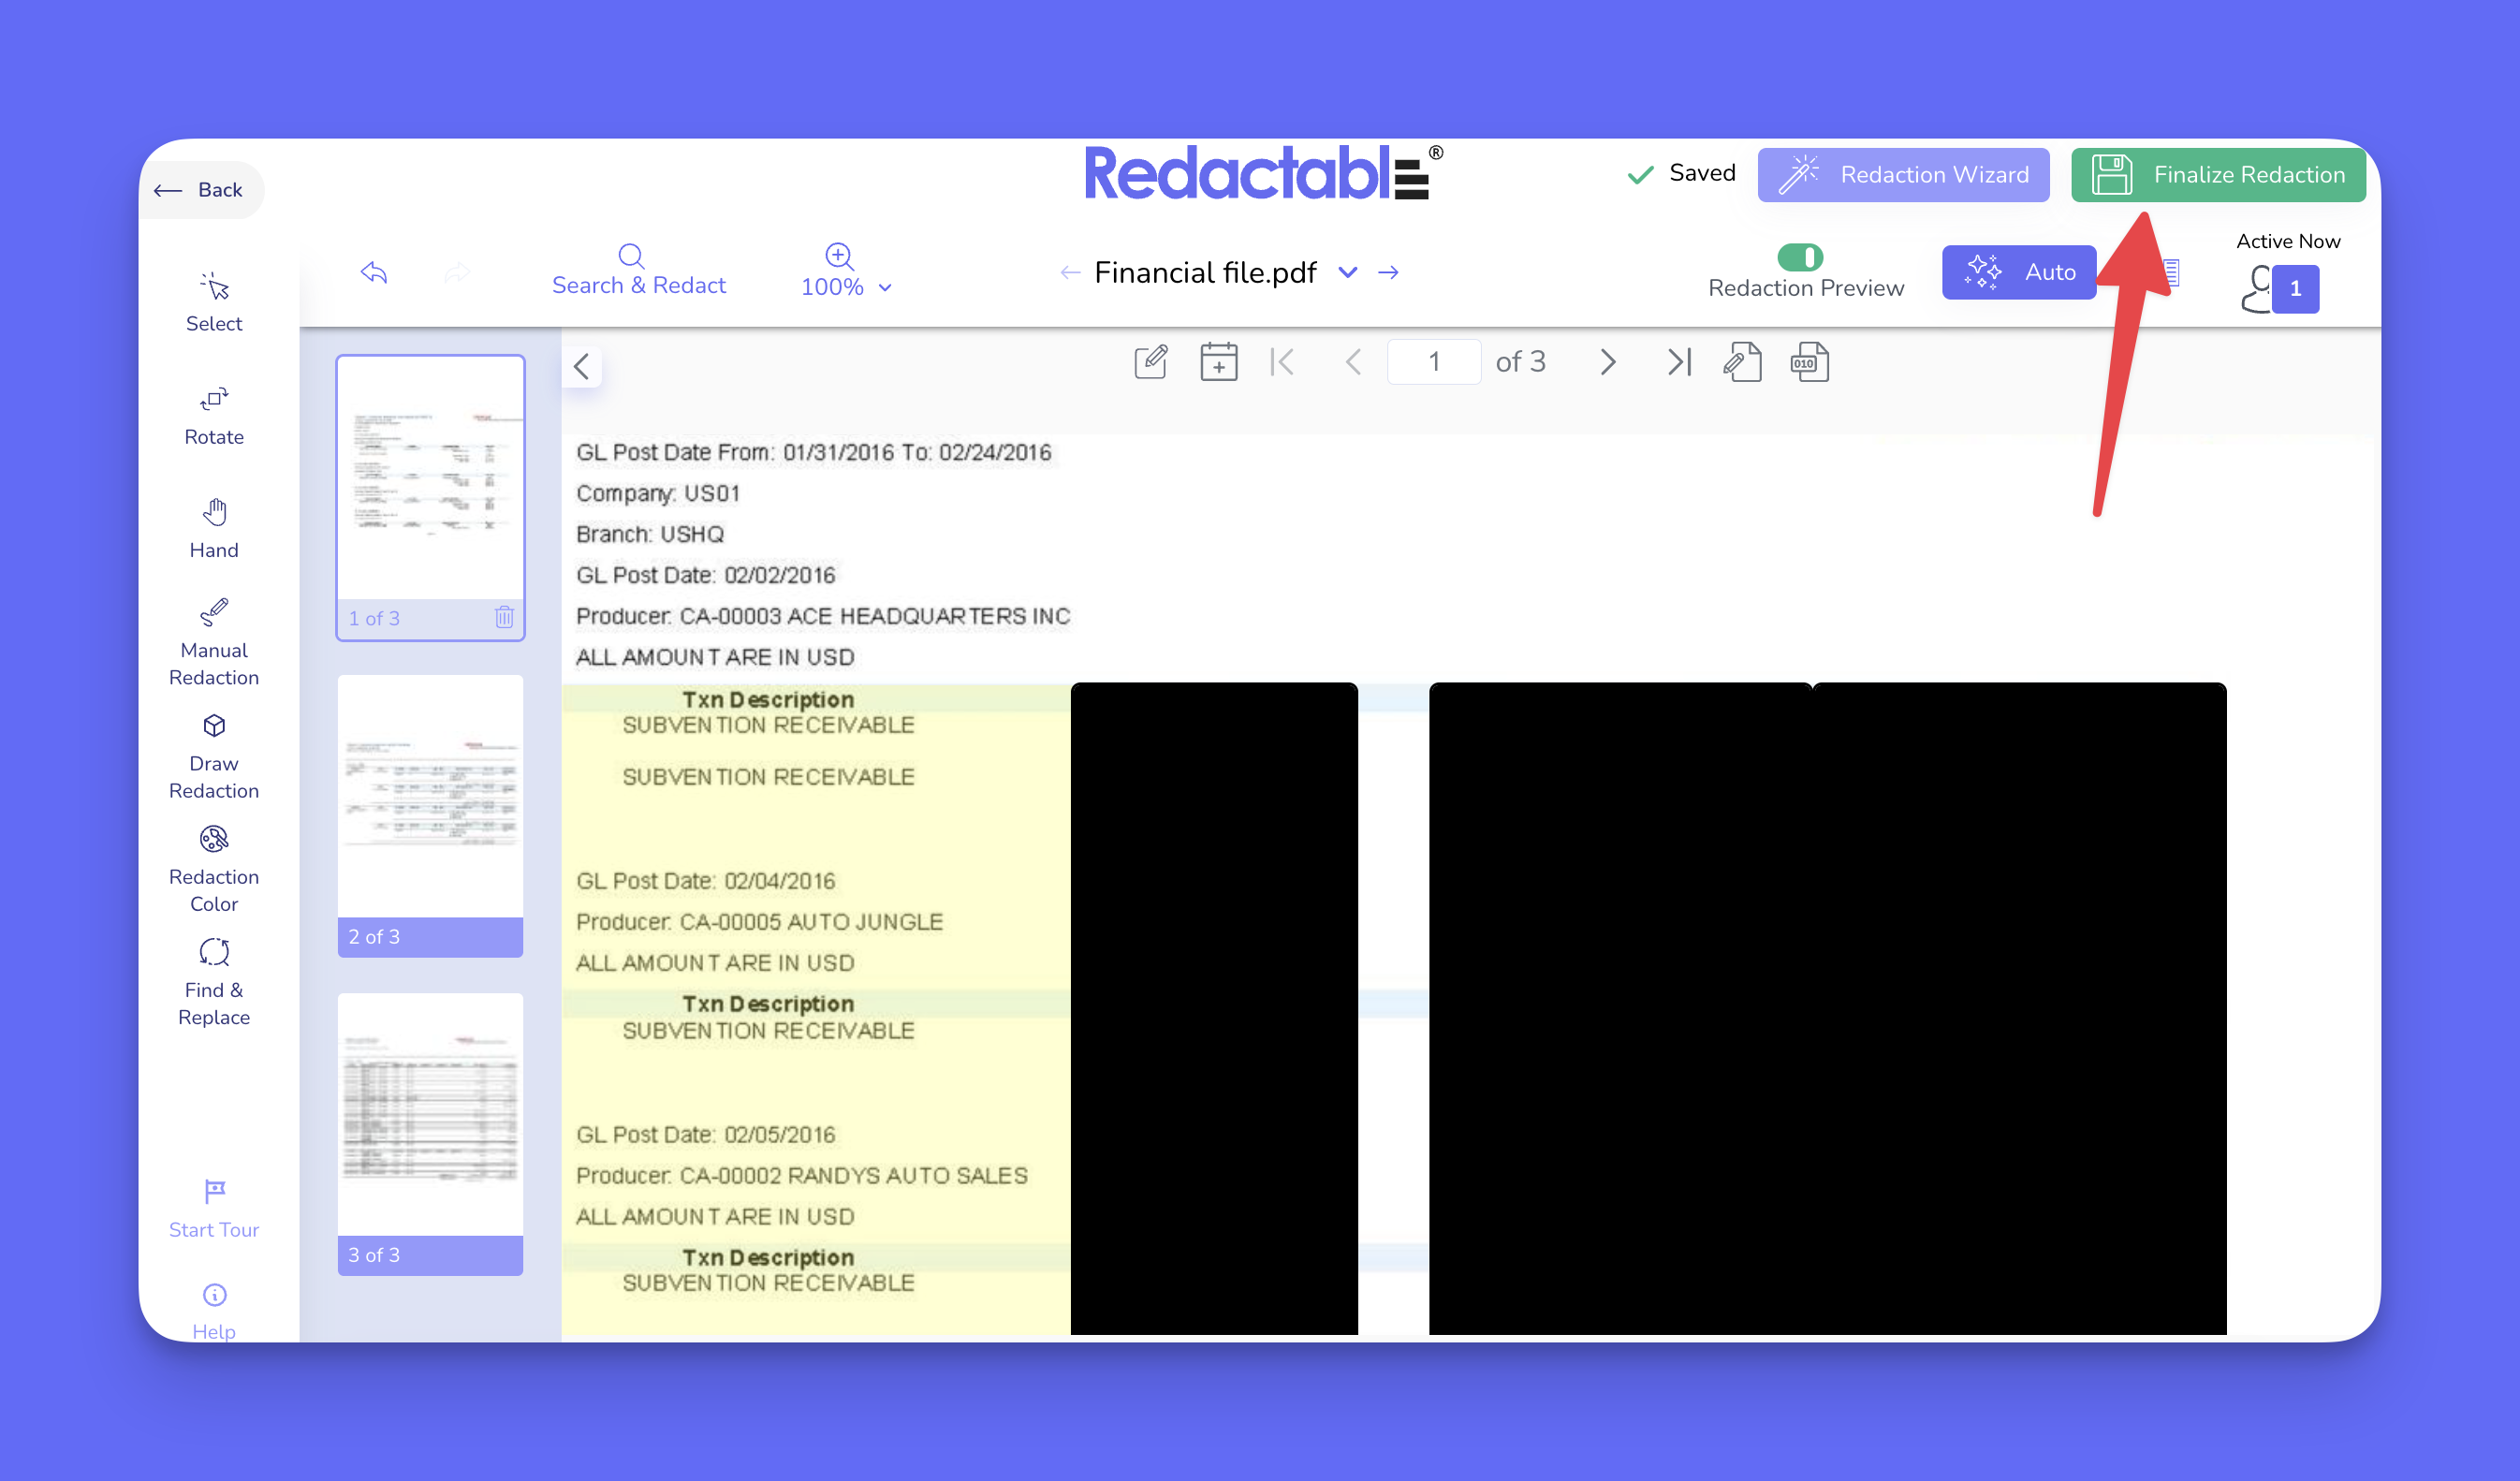Screen dimensions: 2520x1481
Task: Click Finalize Redaction button
Action: (2217, 175)
